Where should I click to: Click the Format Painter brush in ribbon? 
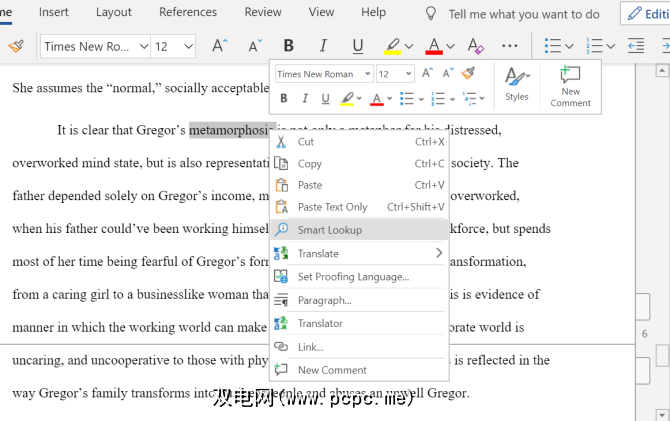click(x=15, y=47)
